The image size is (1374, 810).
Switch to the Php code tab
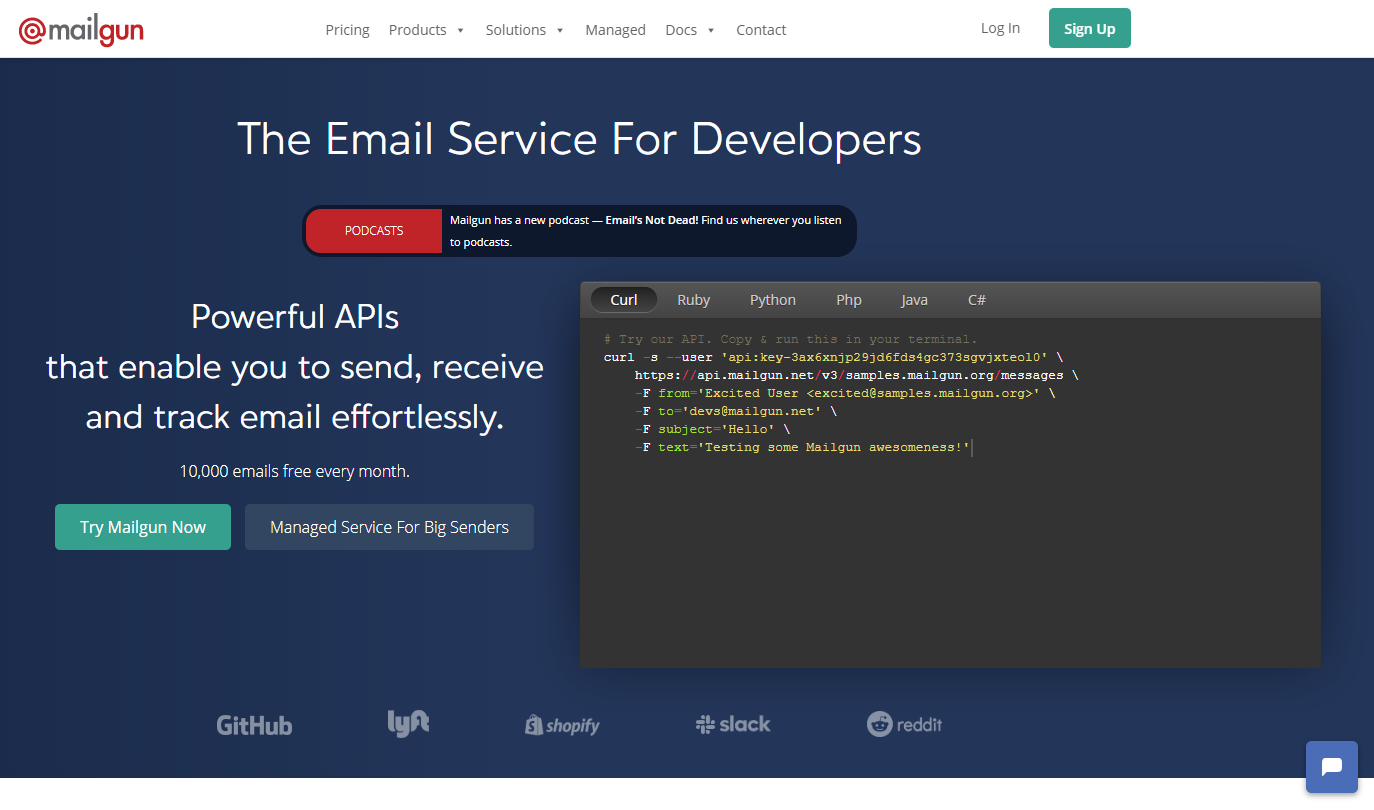(849, 300)
